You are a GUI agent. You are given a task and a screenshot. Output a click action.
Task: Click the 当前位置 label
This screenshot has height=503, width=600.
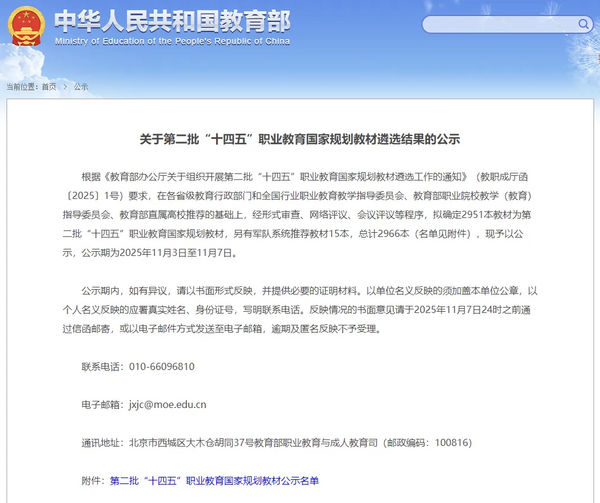[21, 87]
